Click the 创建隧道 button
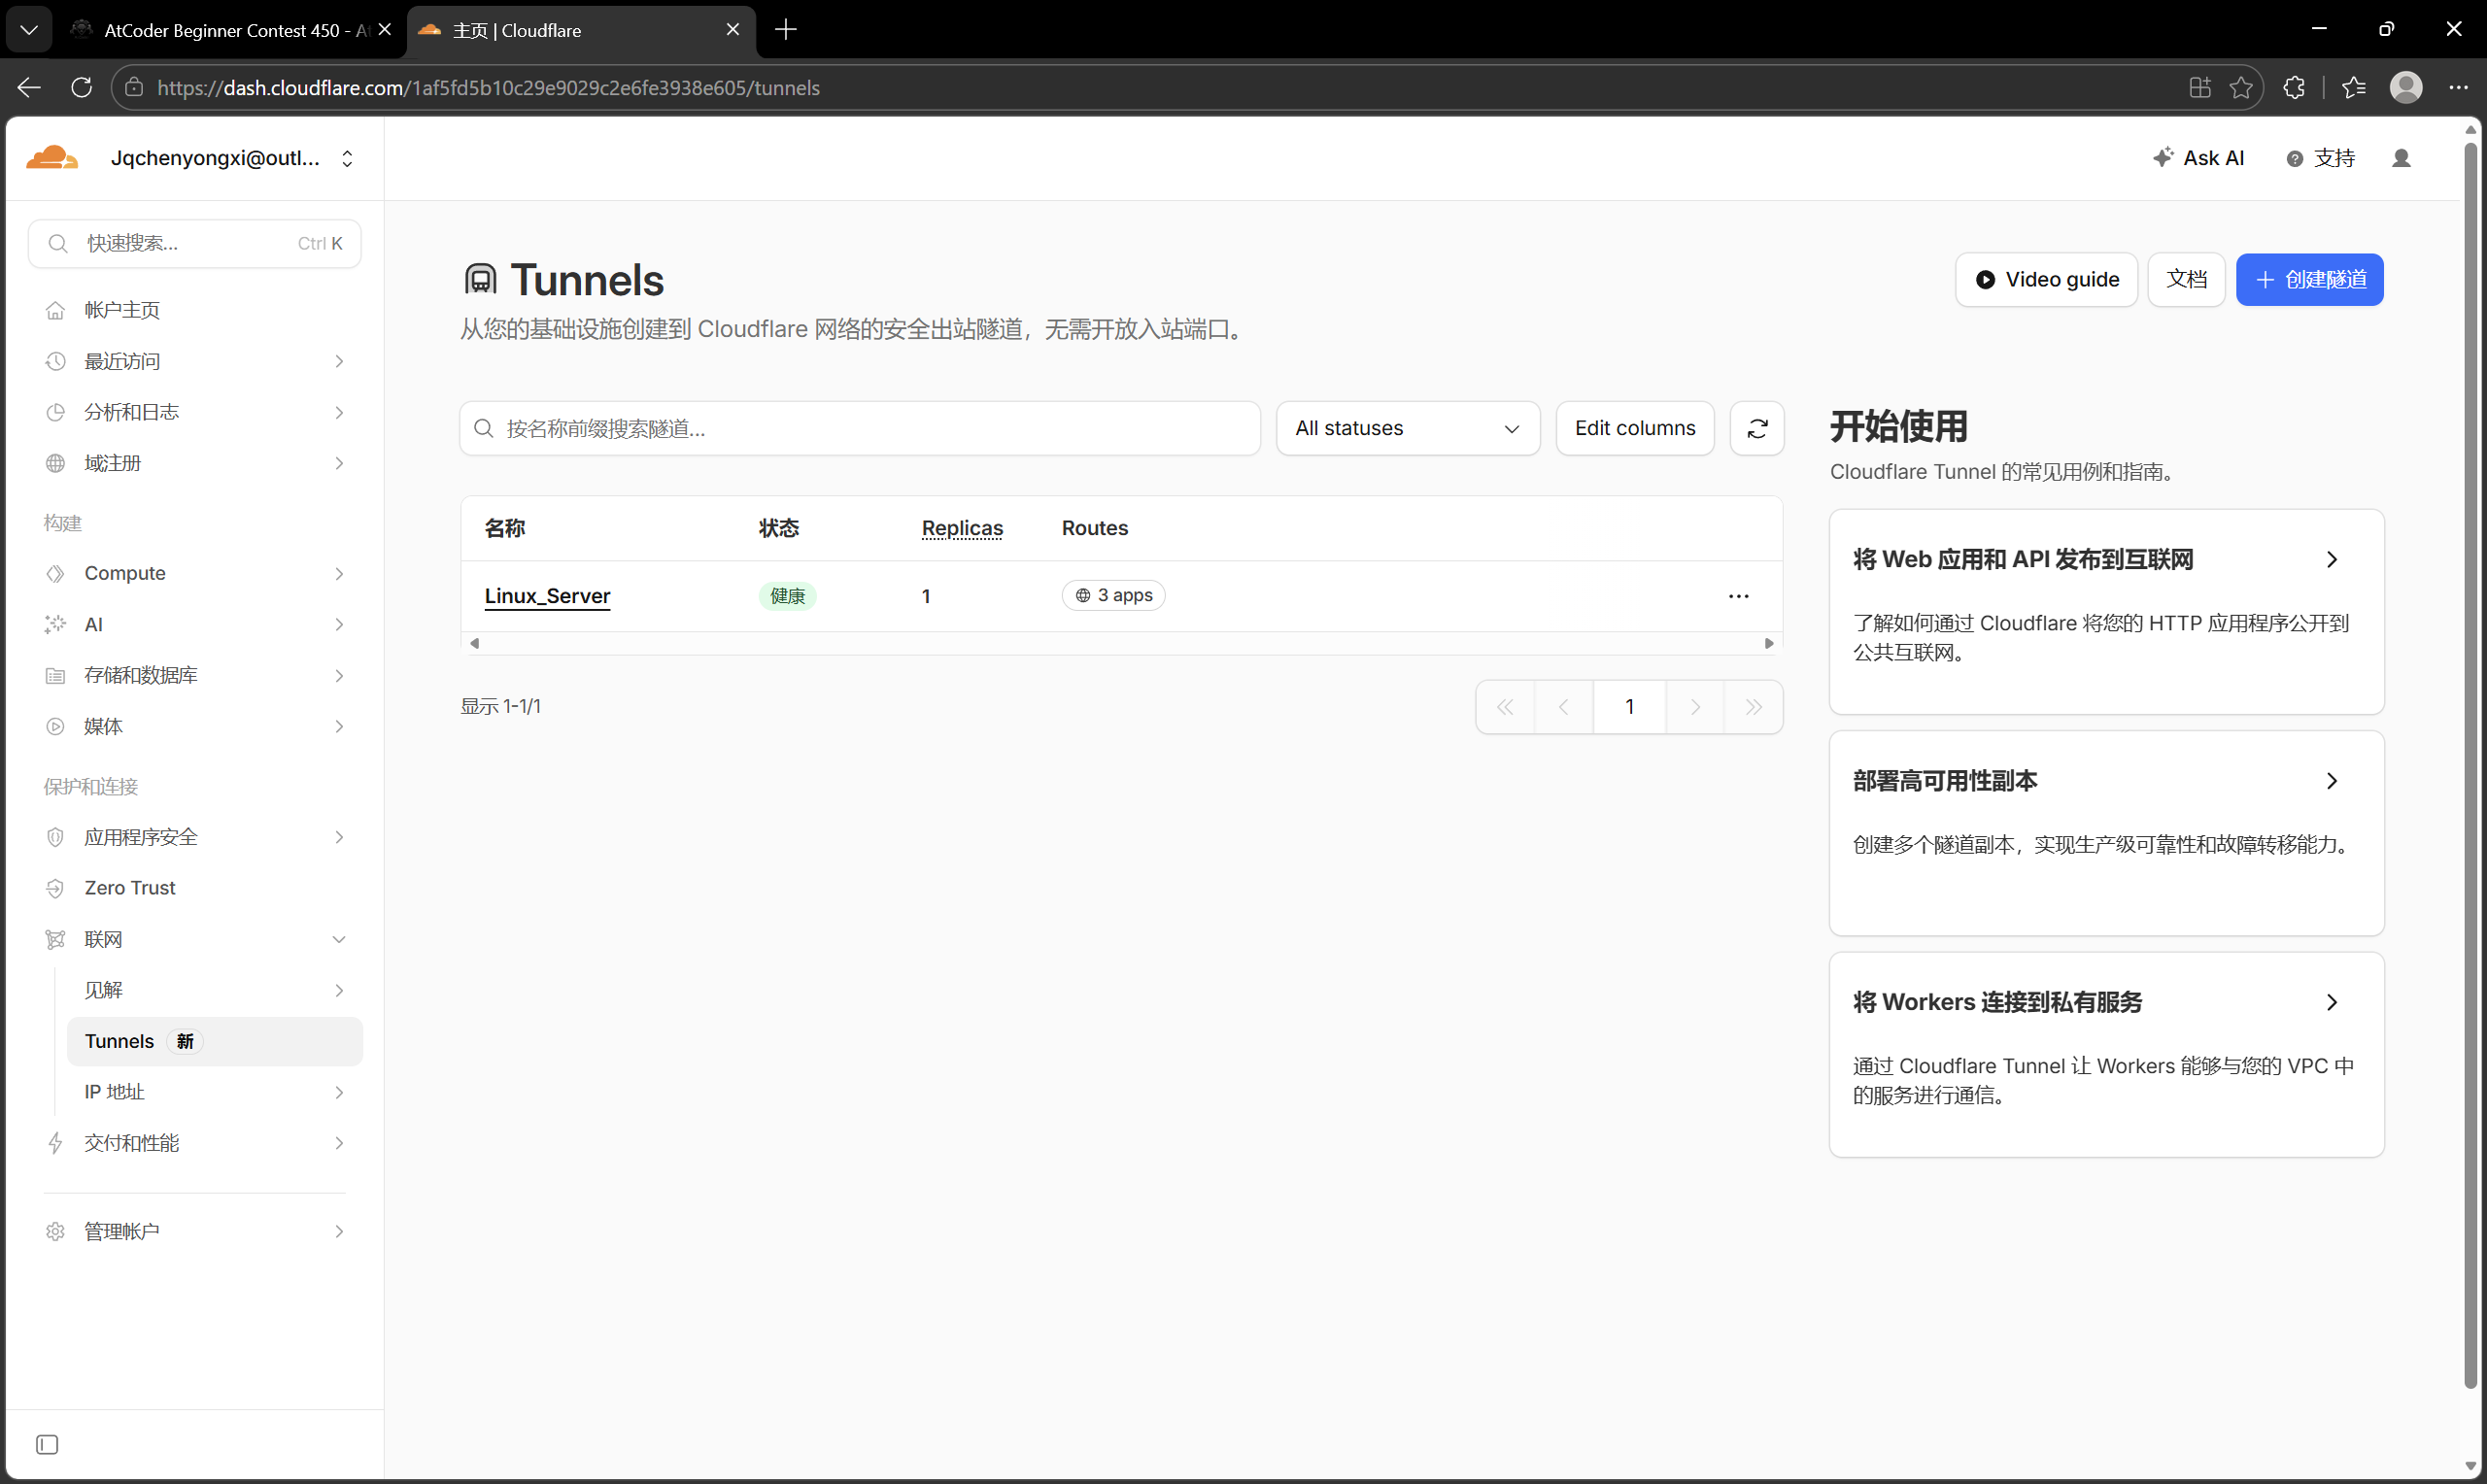Viewport: 2487px width, 1484px height. (x=2309, y=280)
